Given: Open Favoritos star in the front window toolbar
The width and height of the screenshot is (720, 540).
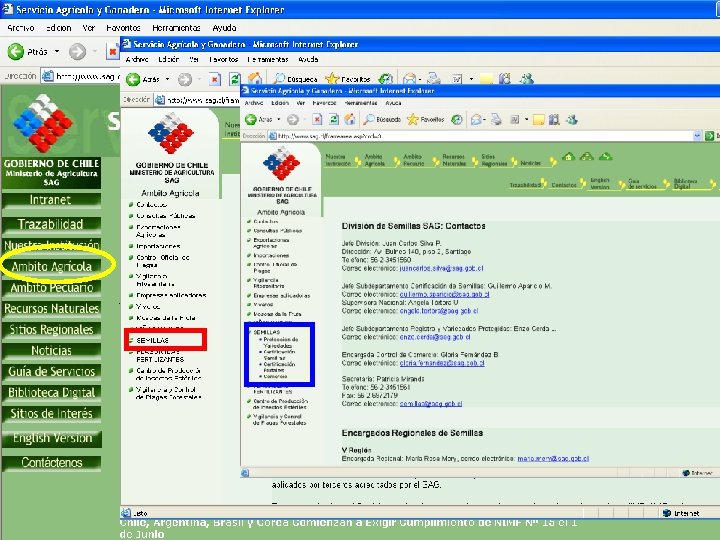Looking at the screenshot, I should [x=426, y=120].
